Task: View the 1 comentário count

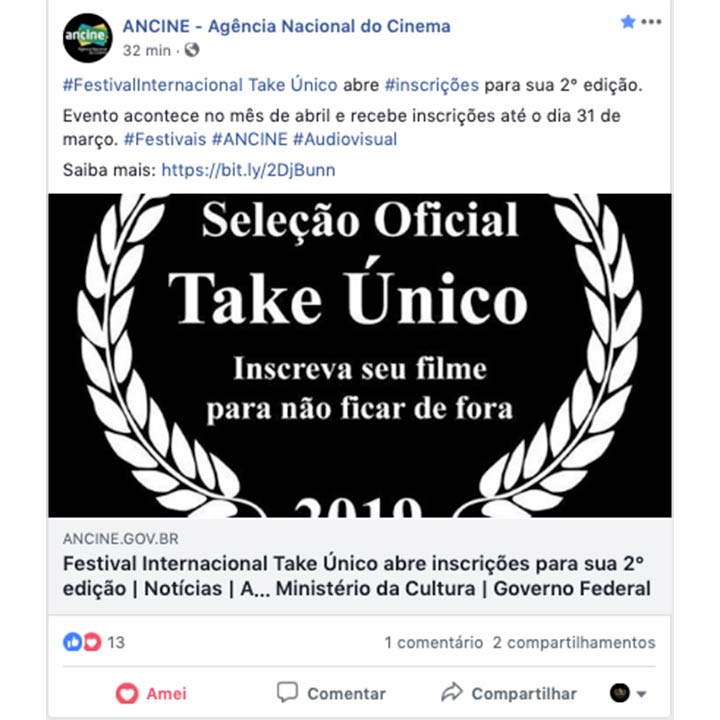Action: pyautogui.click(x=433, y=642)
